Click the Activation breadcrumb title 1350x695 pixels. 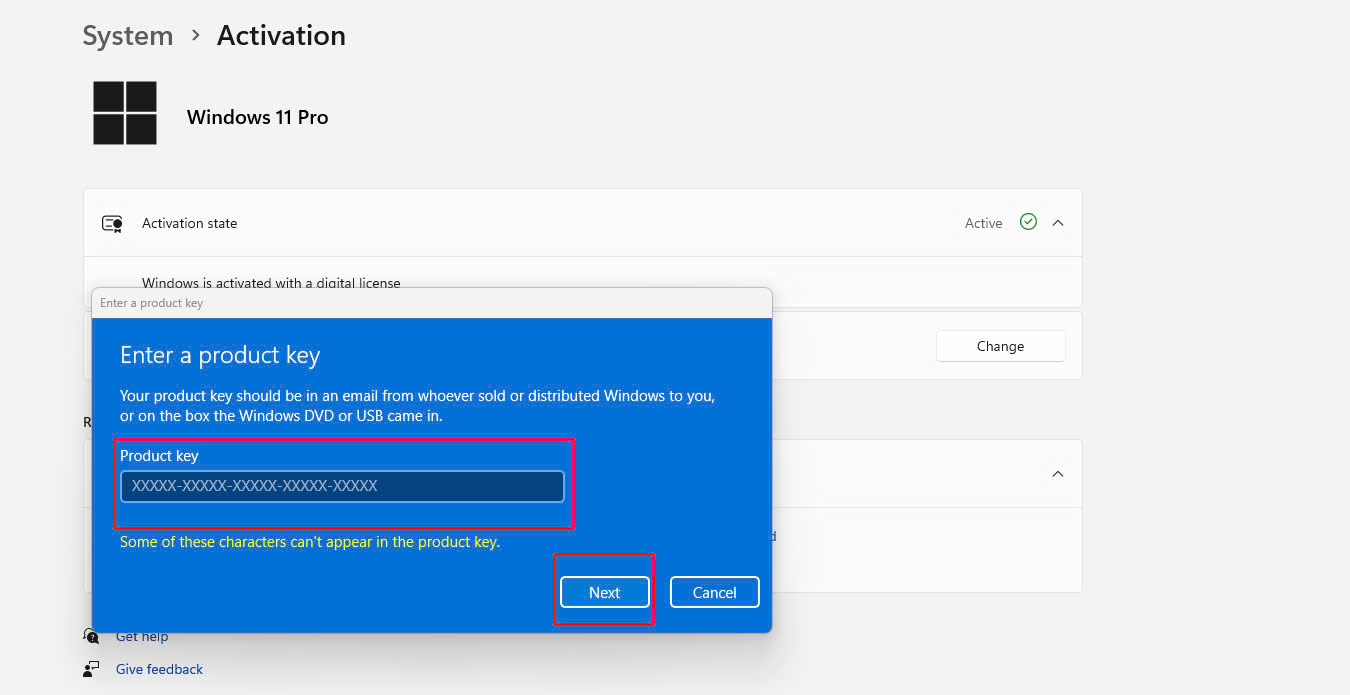point(281,36)
